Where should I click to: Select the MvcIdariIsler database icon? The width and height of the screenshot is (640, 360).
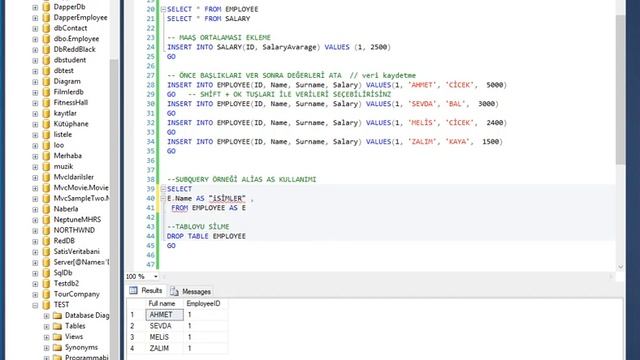pyautogui.click(x=46, y=177)
